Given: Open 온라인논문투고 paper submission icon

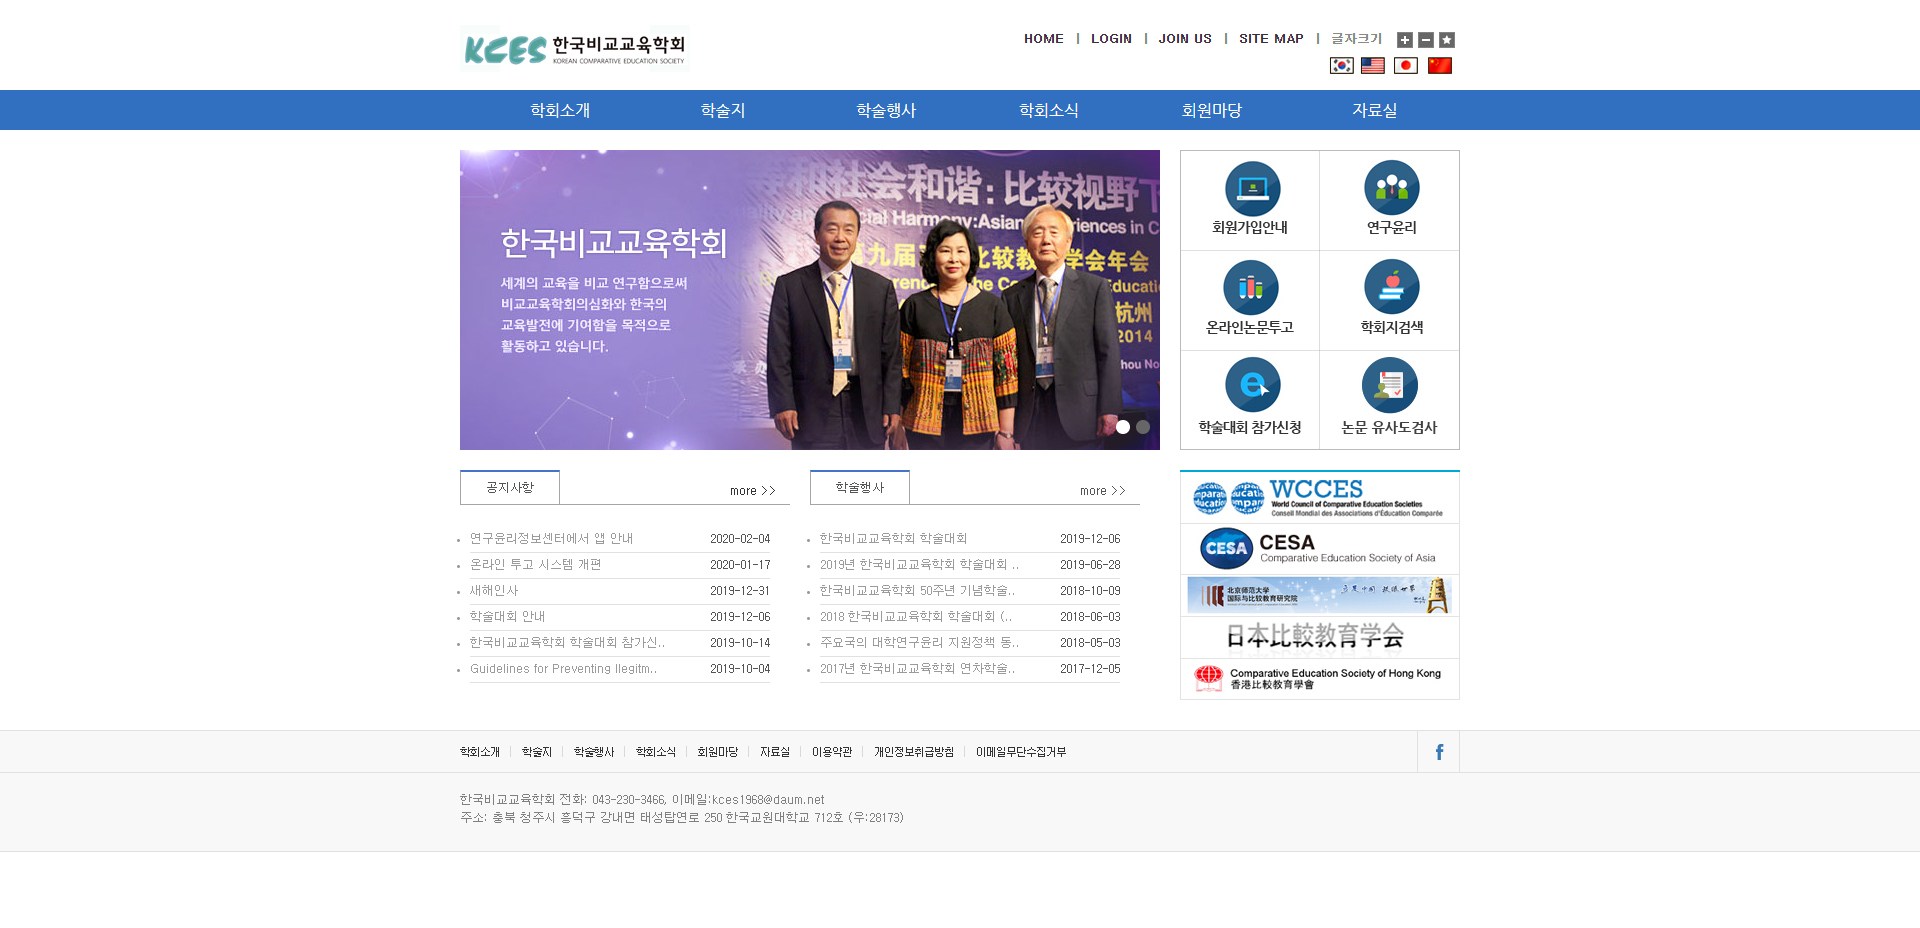Looking at the screenshot, I should click(x=1250, y=300).
